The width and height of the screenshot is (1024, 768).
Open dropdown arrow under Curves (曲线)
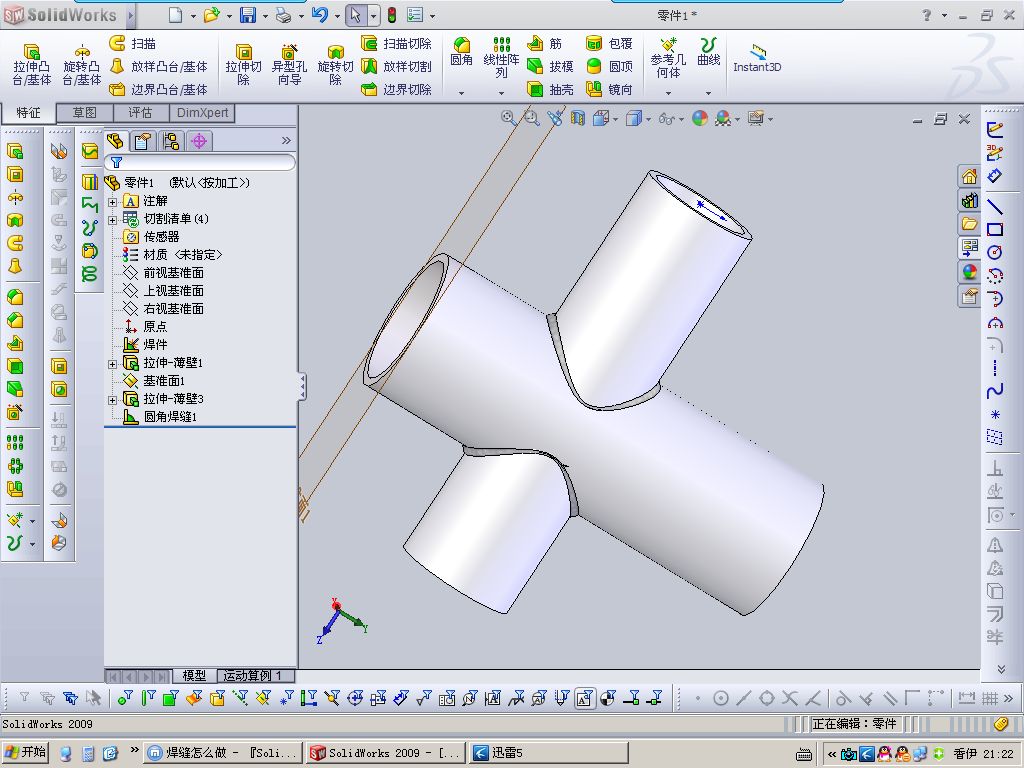point(709,93)
